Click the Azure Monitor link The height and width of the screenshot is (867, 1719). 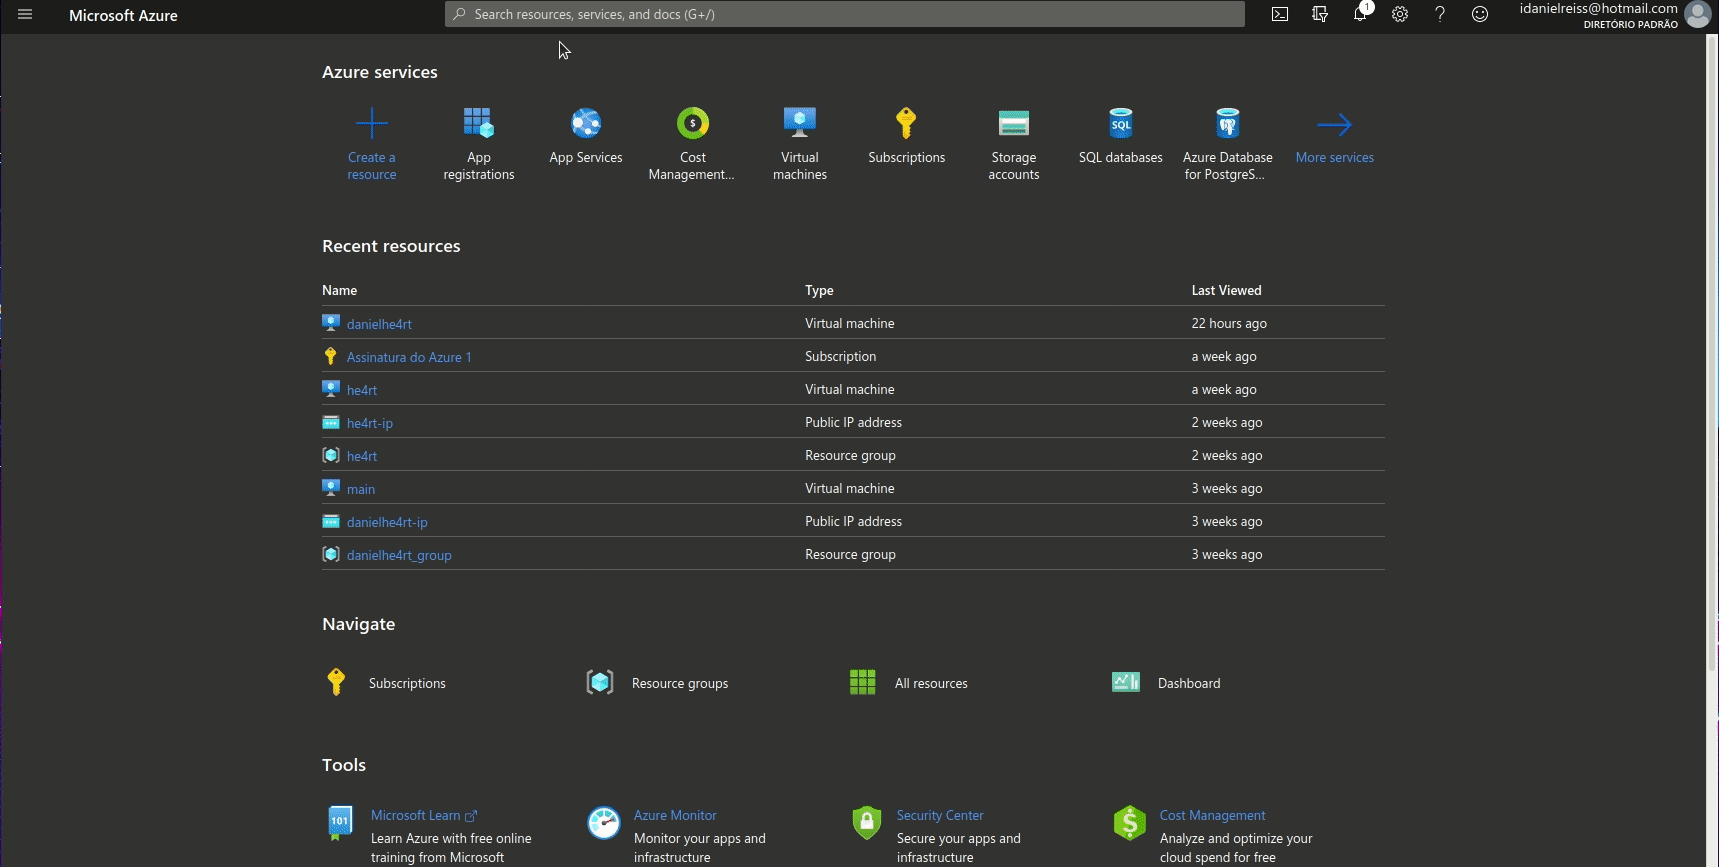(x=675, y=815)
